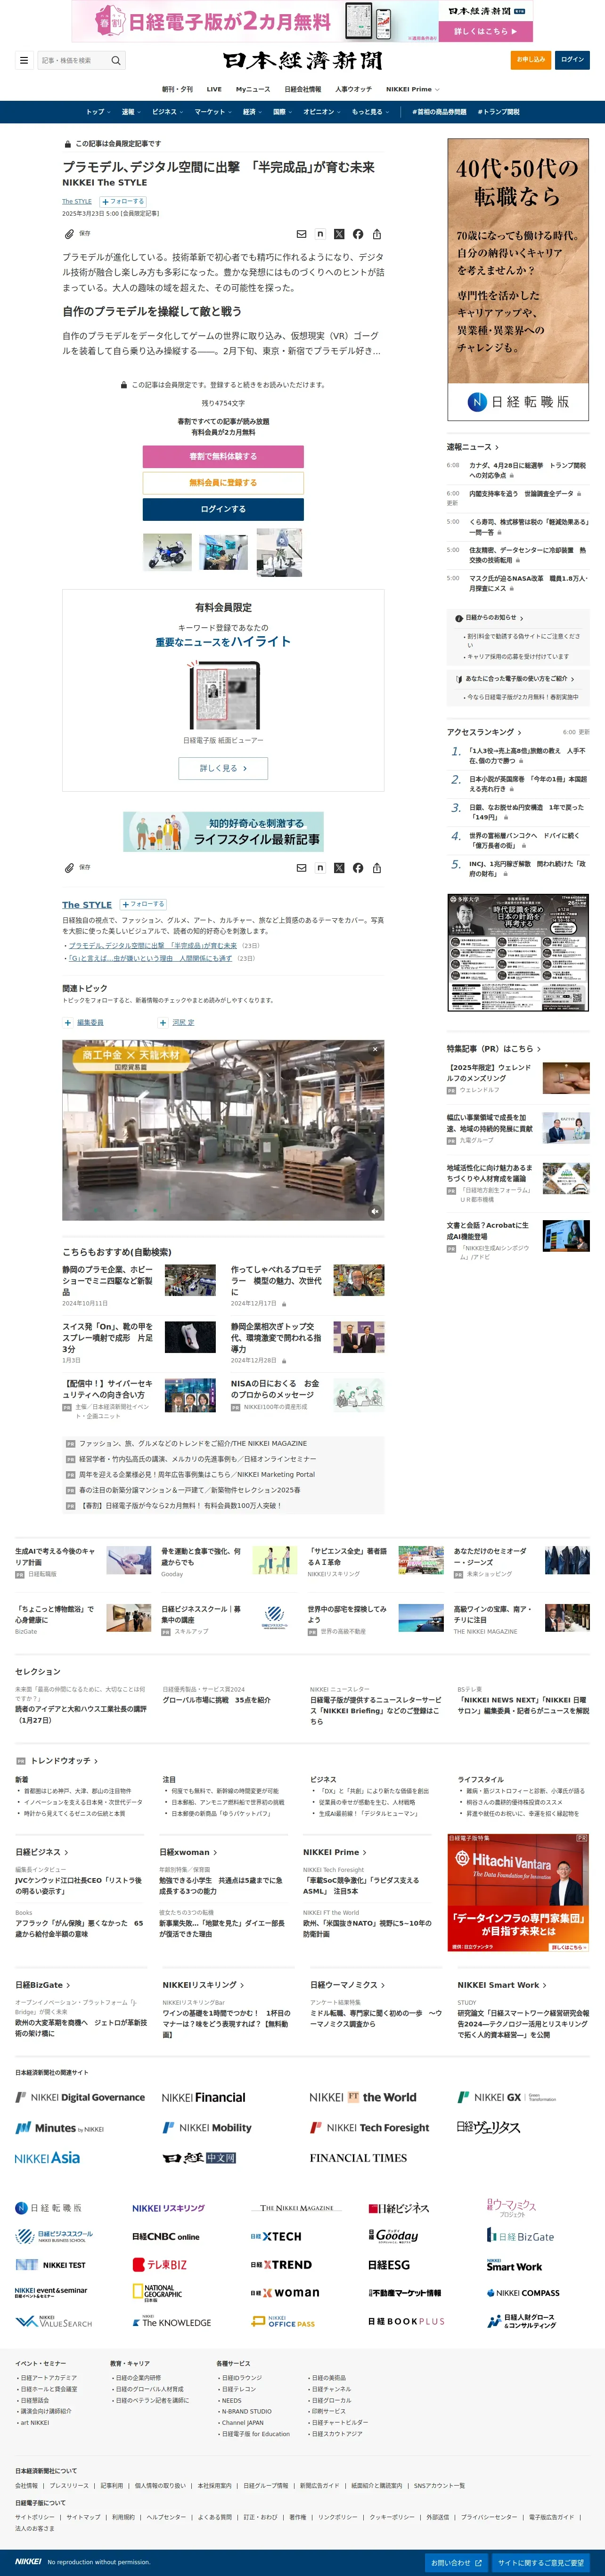Open 速報ニュース section link
Viewport: 605px width, 2576px height.
[x=472, y=447]
